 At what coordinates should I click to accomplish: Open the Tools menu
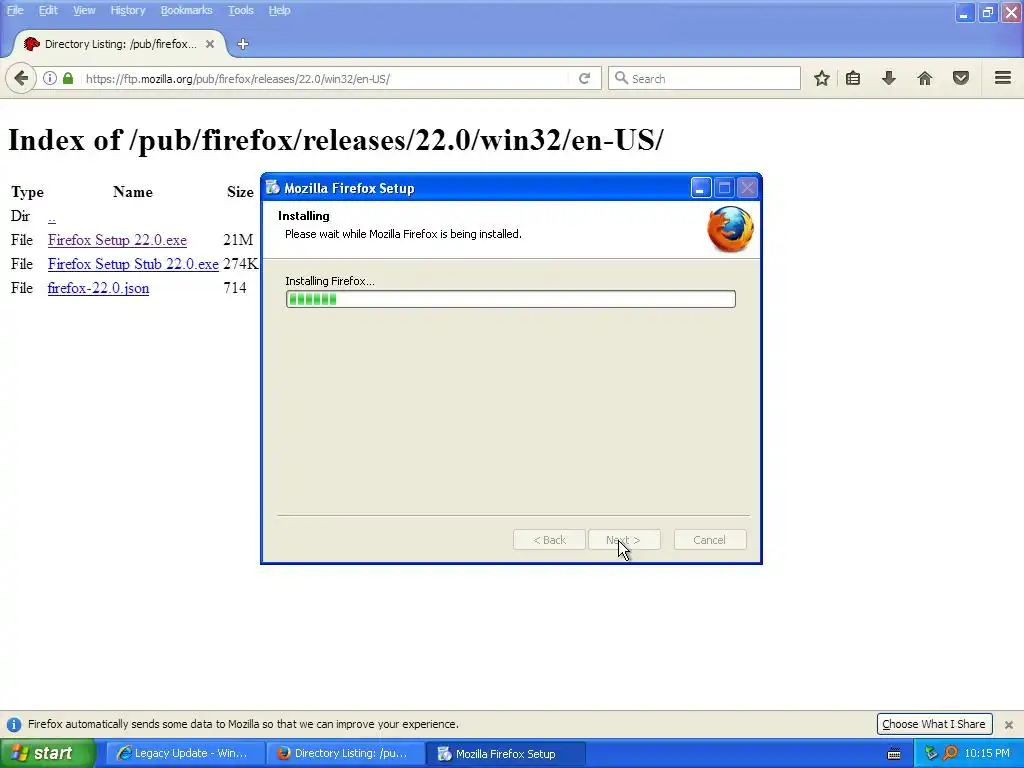240,10
